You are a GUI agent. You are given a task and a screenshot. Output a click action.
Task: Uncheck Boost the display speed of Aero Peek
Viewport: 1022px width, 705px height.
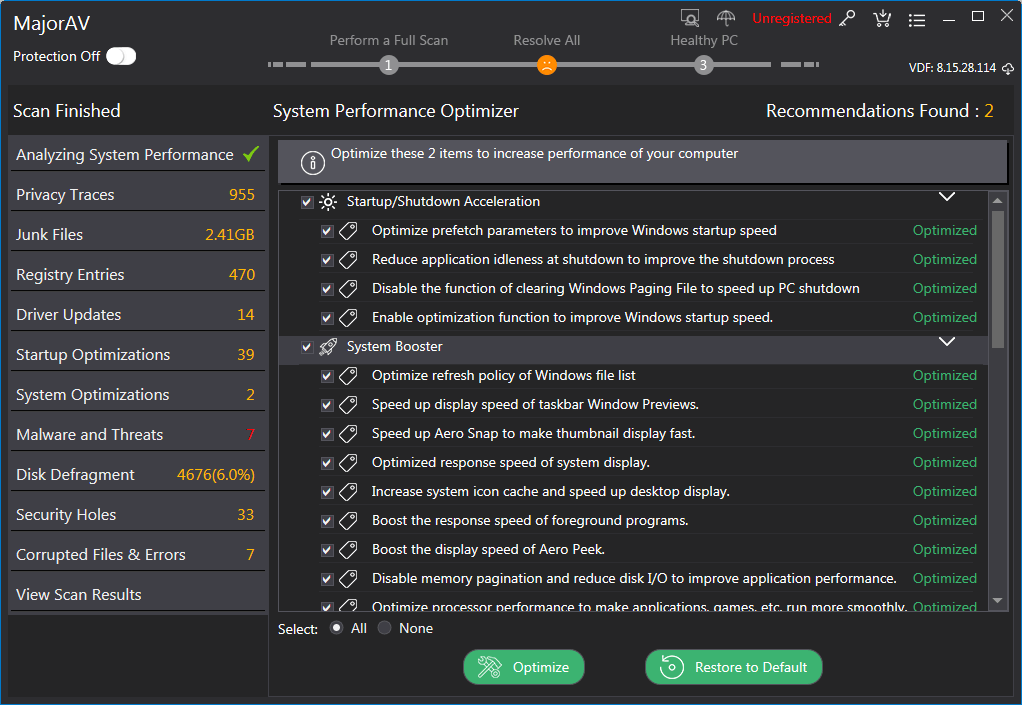point(327,550)
